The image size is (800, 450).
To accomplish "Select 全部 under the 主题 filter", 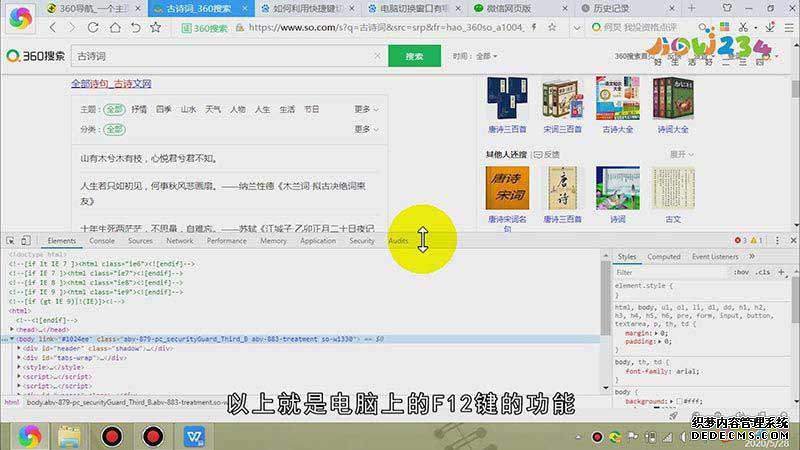I will tap(114, 109).
